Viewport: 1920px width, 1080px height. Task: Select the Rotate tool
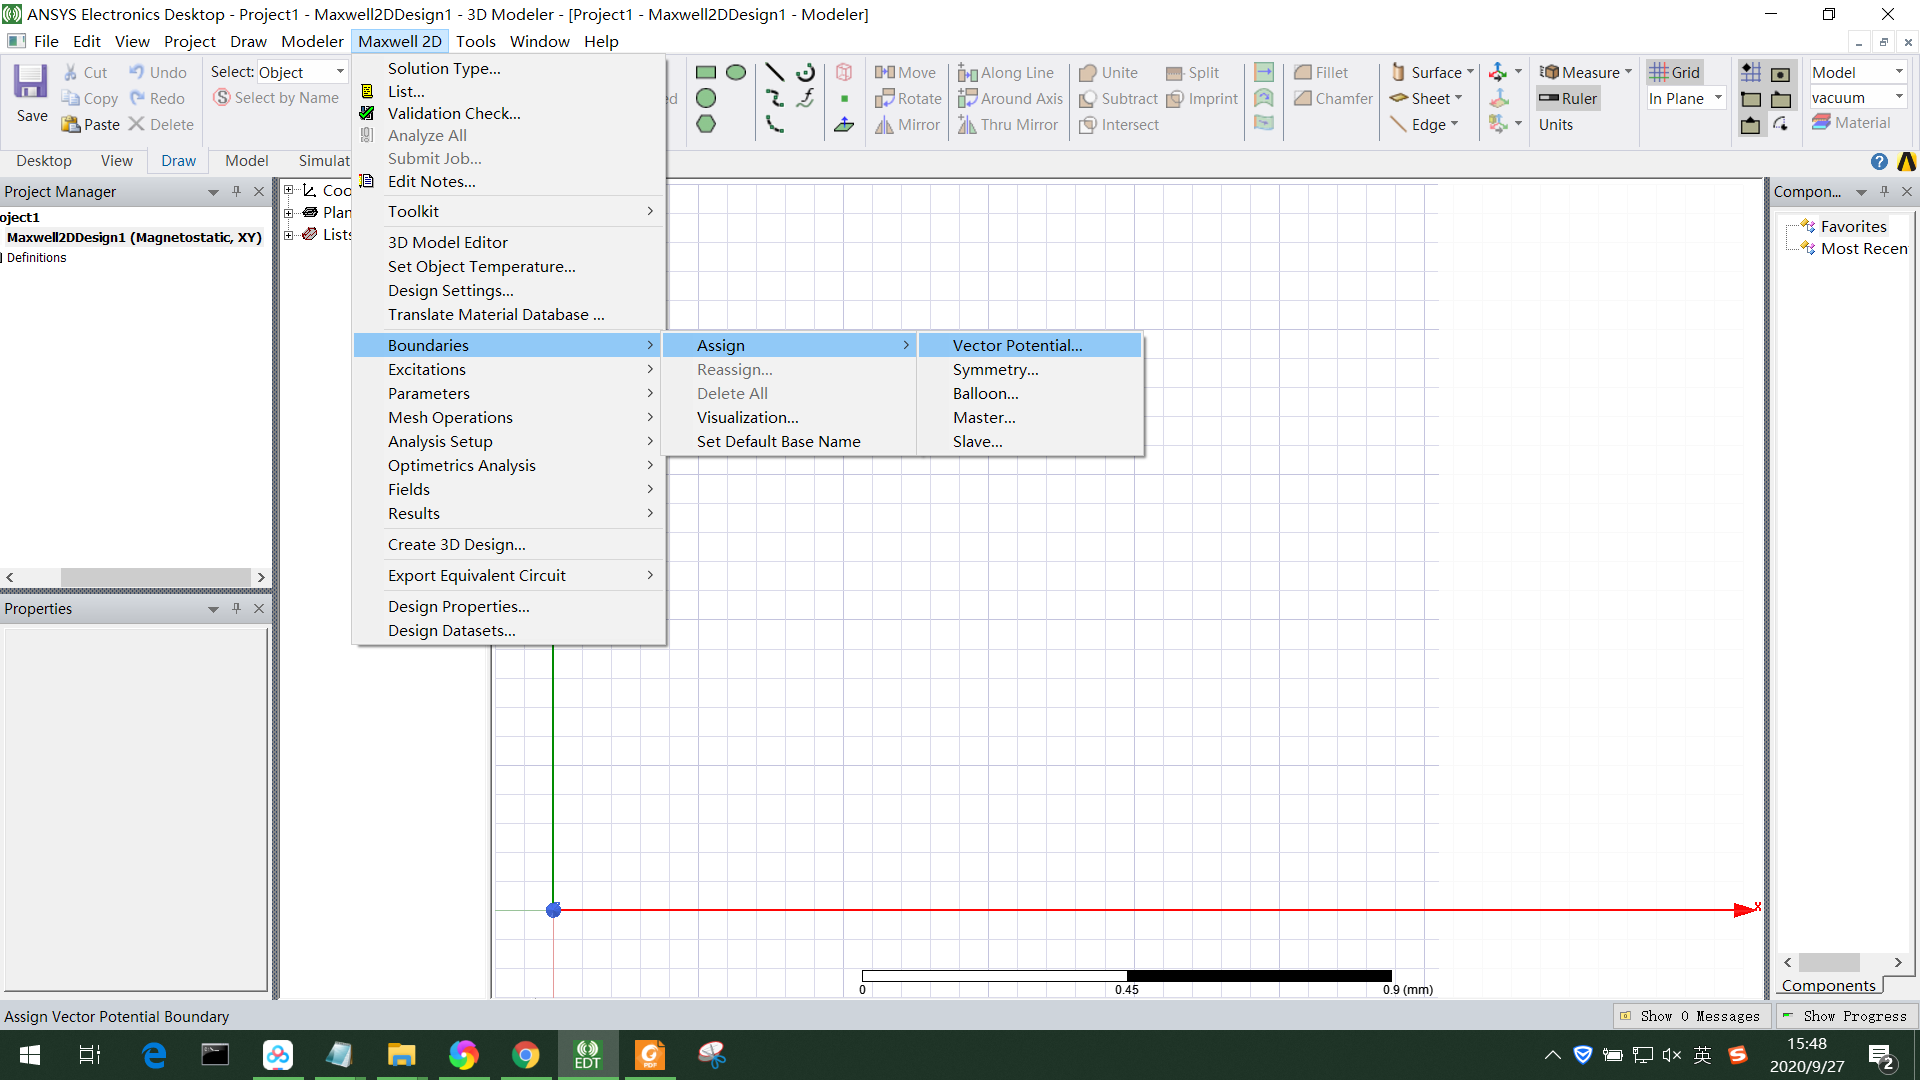pyautogui.click(x=908, y=98)
